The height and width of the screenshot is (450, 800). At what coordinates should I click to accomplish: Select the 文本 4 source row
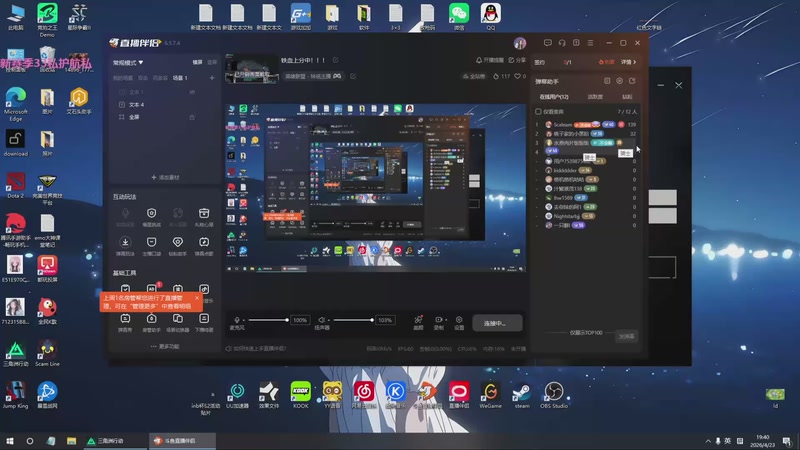[x=163, y=105]
